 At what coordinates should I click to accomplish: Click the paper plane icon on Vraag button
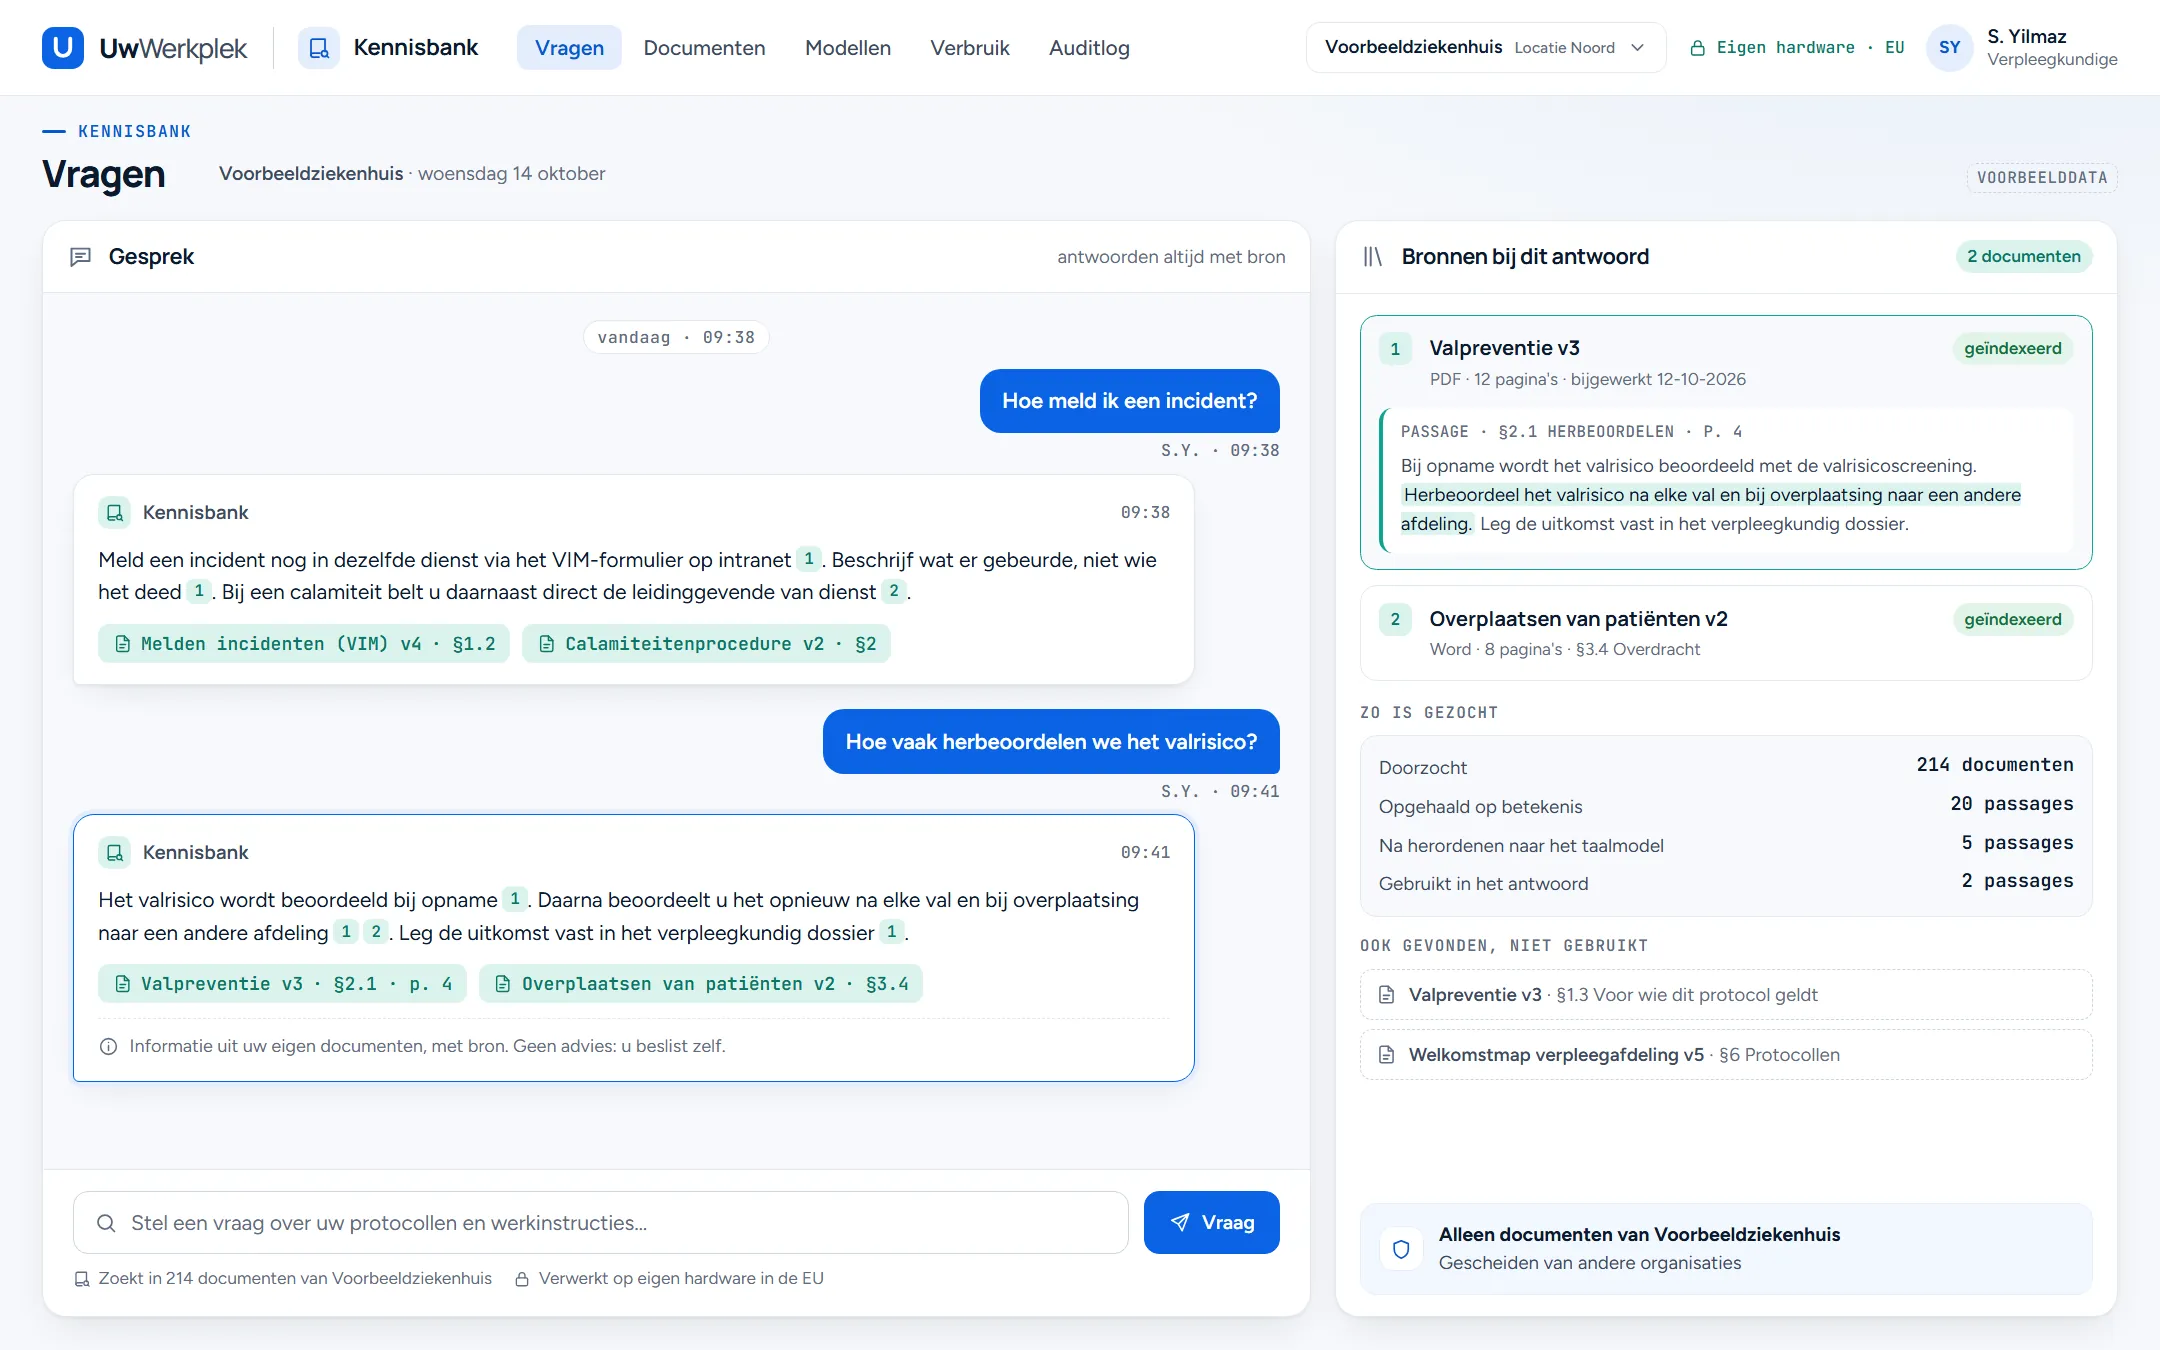coord(1180,1222)
